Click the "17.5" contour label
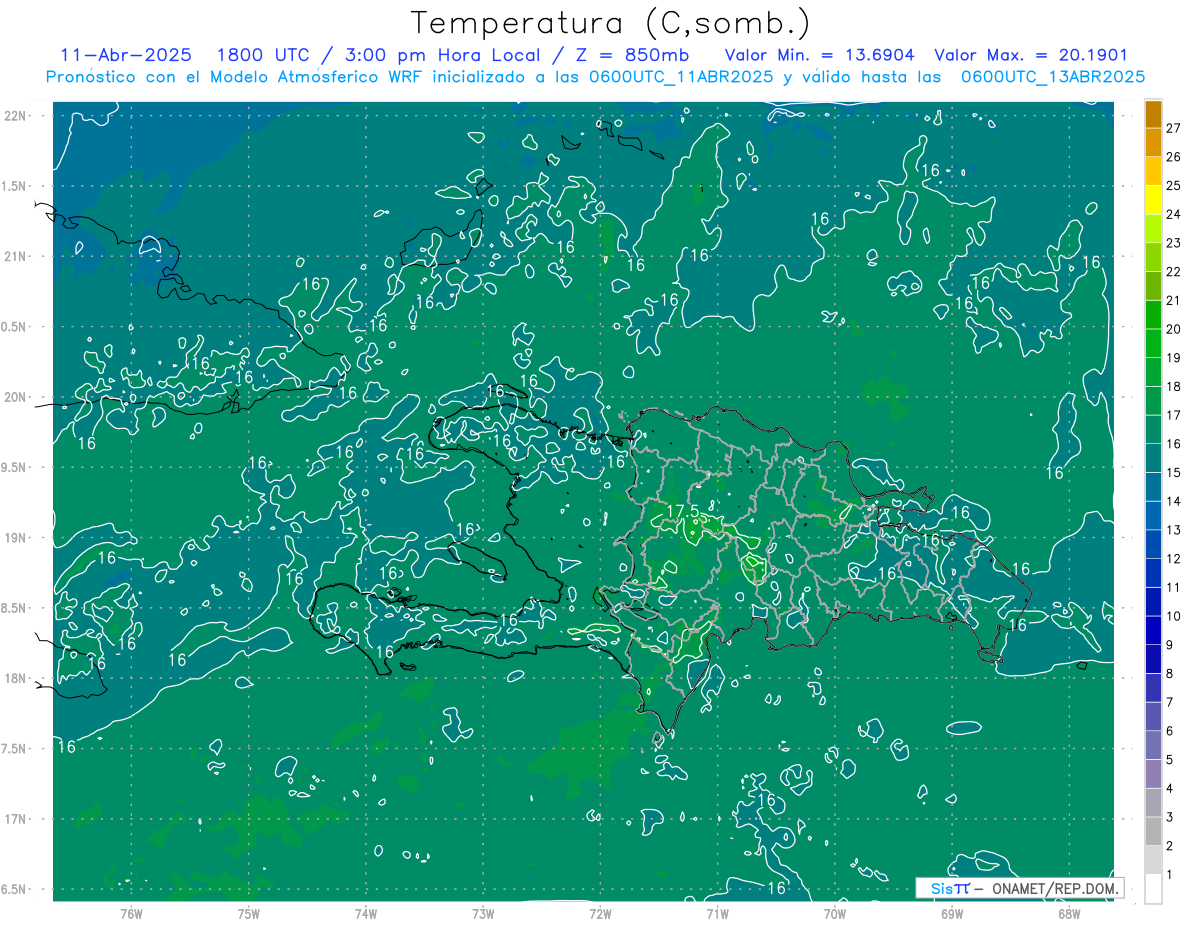Screen dimensions: 1200x927 (x=681, y=511)
